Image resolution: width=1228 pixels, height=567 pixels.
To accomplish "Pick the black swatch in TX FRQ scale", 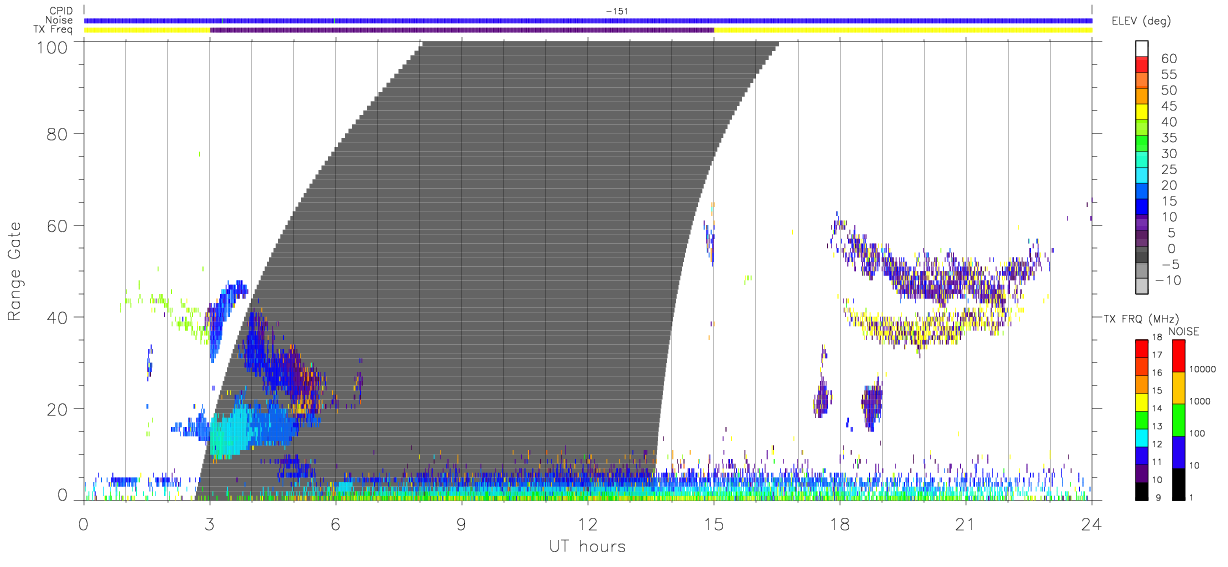I will (x=1142, y=490).
